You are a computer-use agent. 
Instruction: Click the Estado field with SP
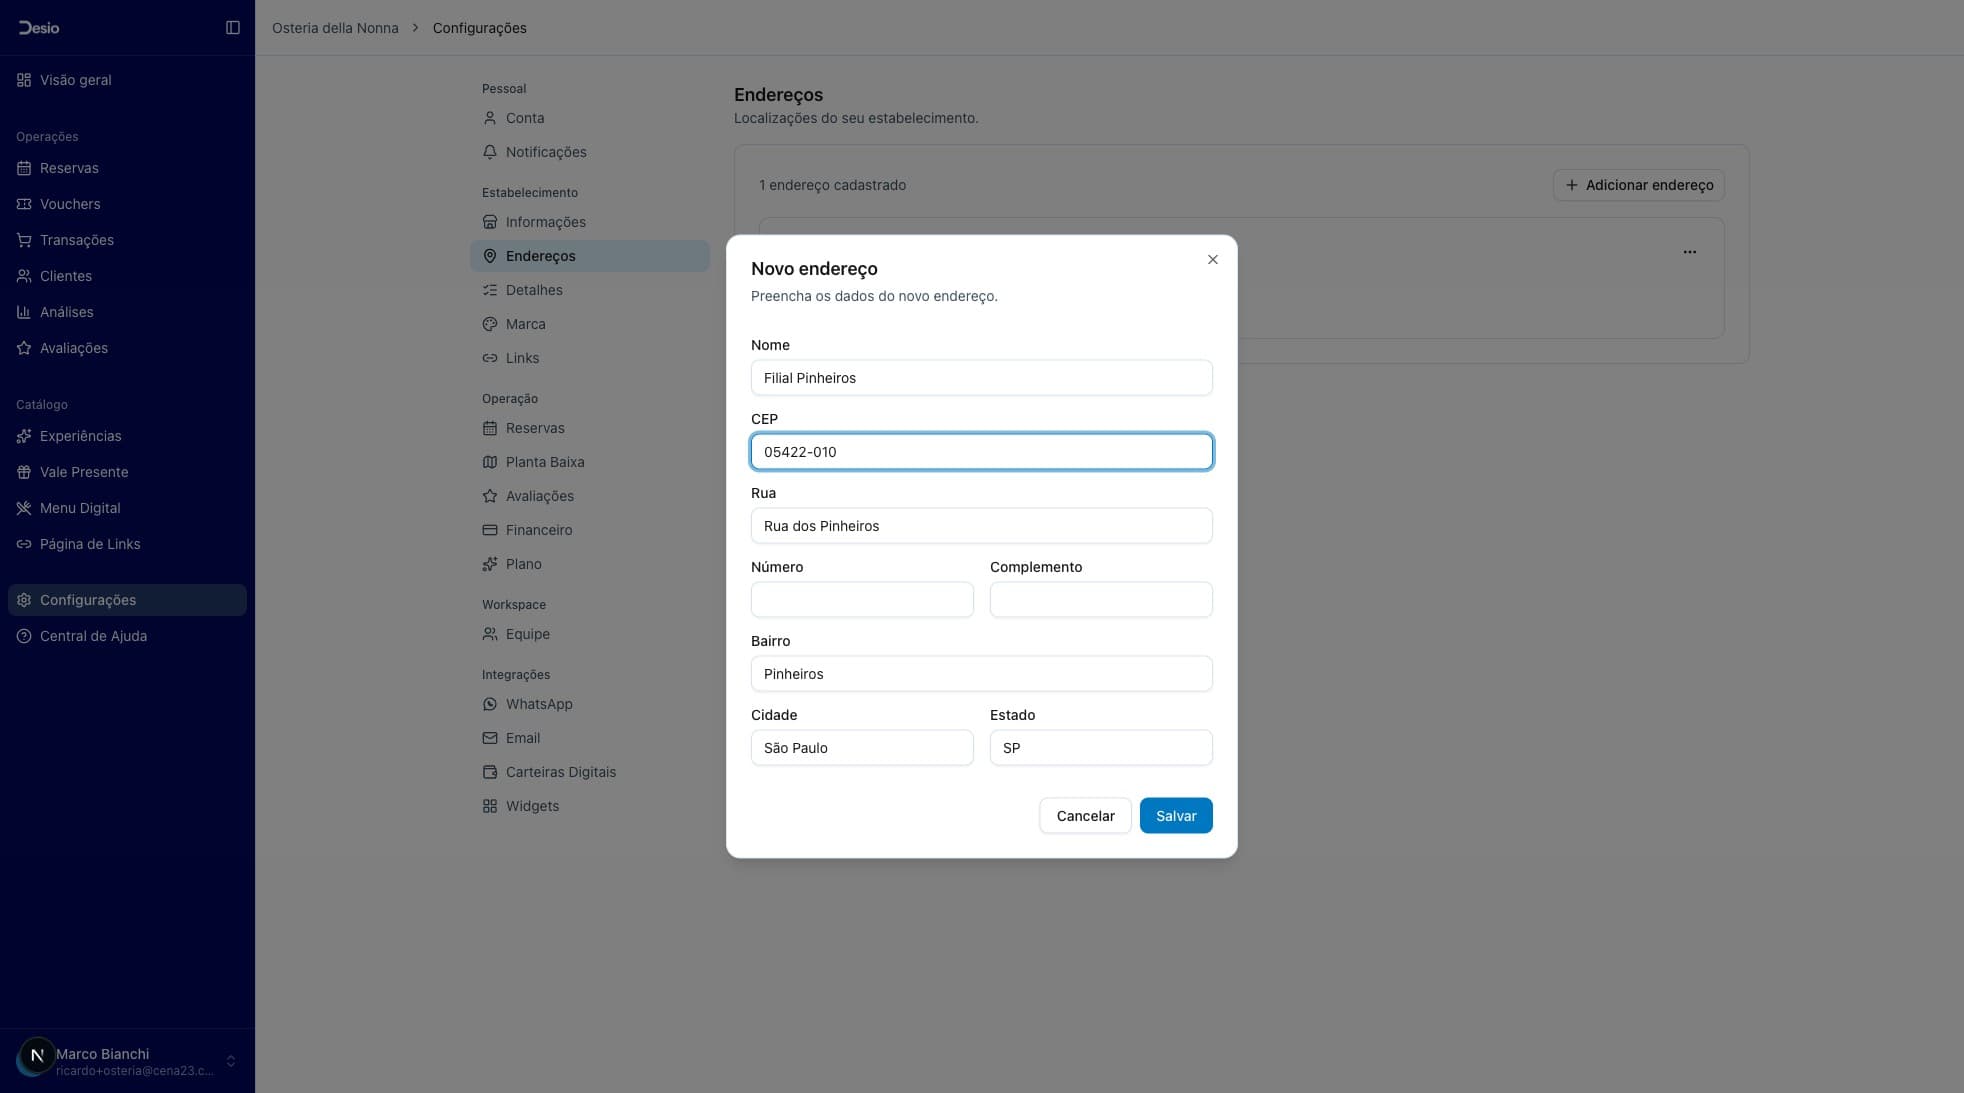point(1101,748)
